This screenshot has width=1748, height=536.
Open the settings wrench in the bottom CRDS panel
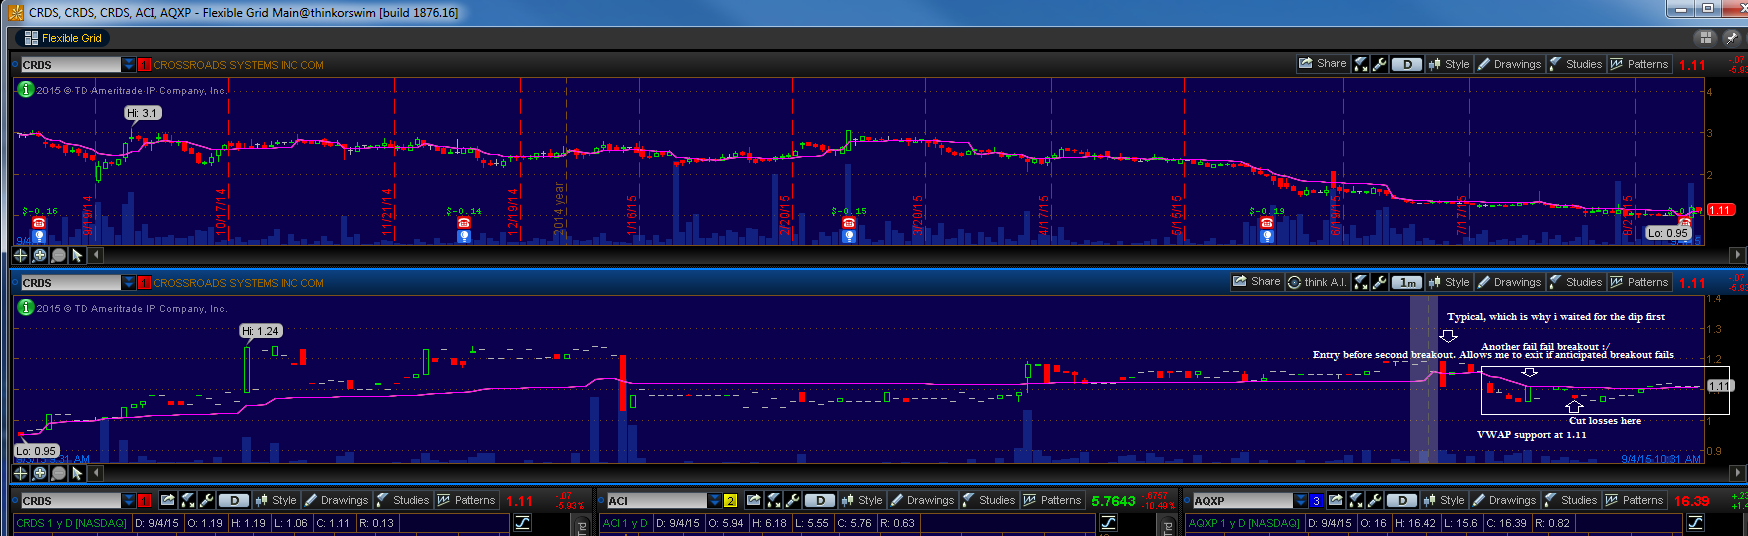(206, 500)
